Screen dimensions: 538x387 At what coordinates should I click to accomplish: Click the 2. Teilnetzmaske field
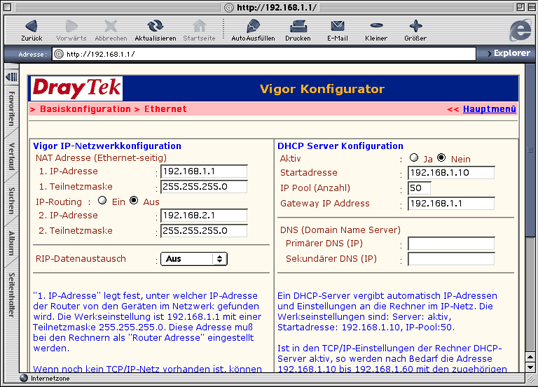204,231
